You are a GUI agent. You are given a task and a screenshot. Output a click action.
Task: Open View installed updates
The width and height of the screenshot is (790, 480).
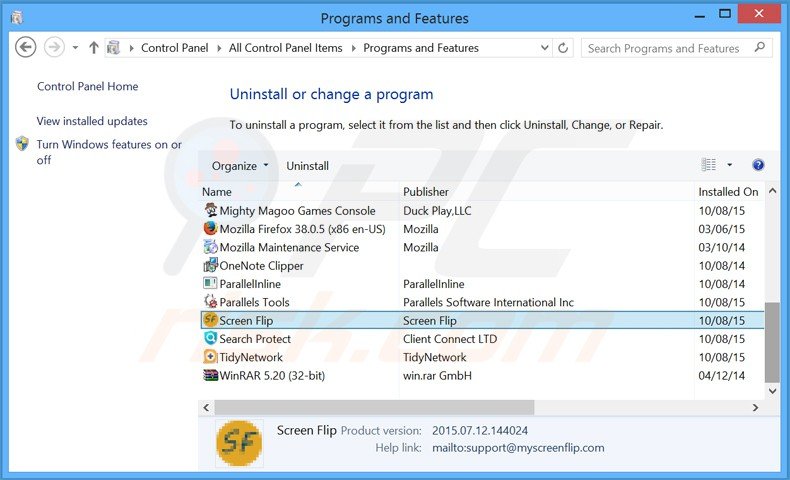pyautogui.click(x=92, y=121)
